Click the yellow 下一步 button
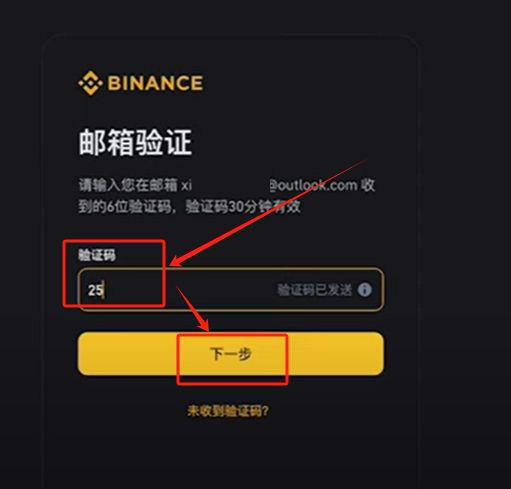This screenshot has width=511, height=489. (x=231, y=353)
